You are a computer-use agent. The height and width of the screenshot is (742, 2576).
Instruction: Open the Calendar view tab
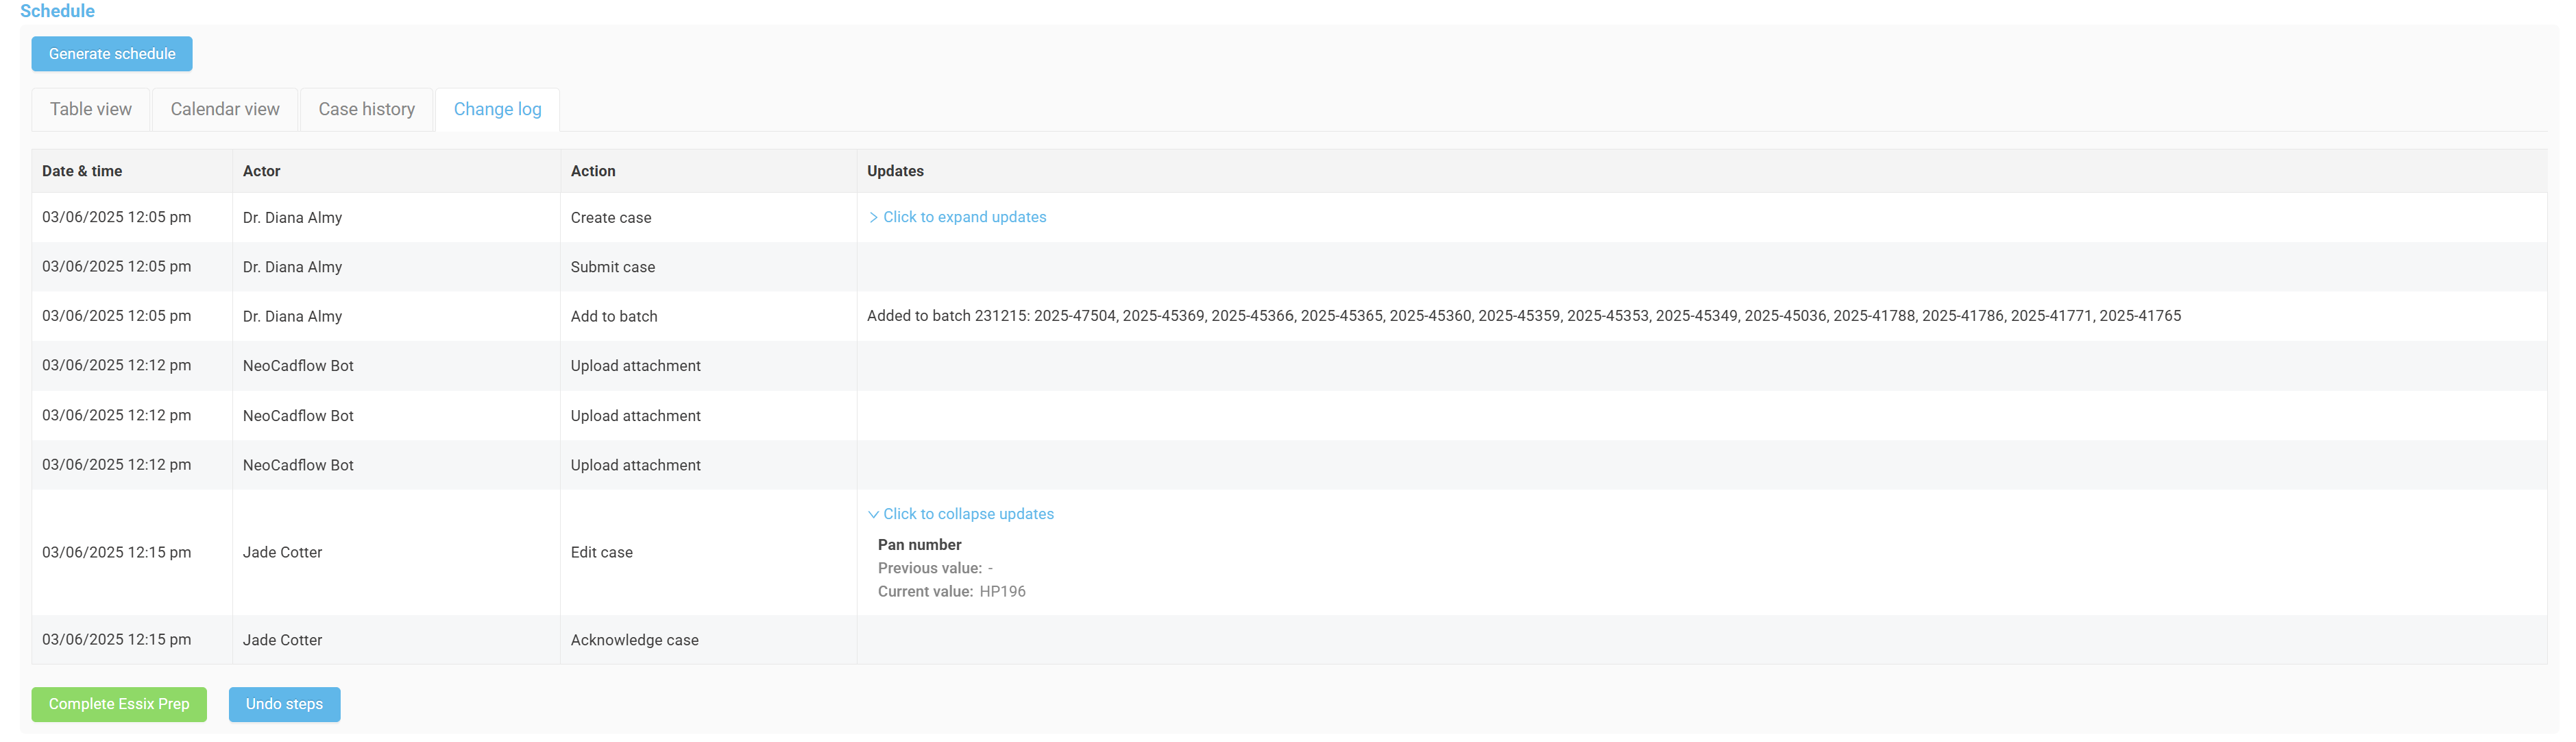pos(225,109)
